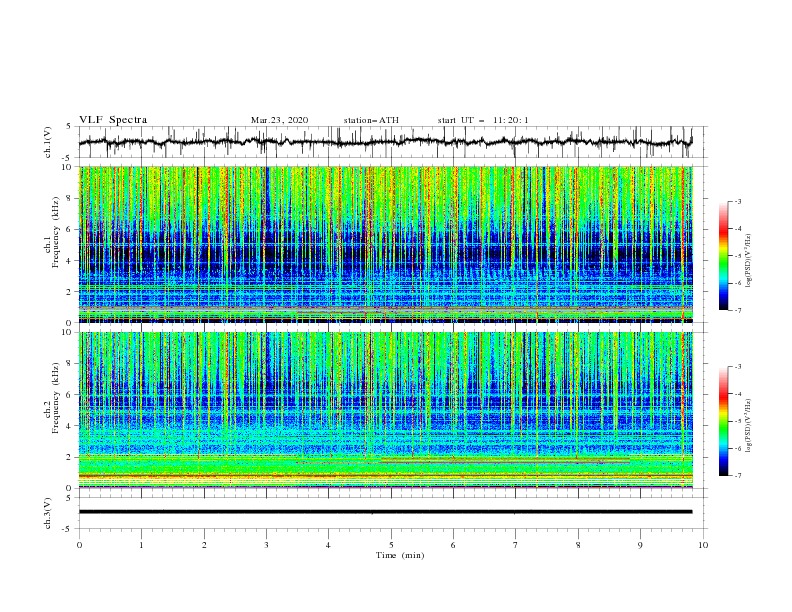Click the ch.1 "Frequency (kHz)" axis label
Viewport: 792px width, 612px height.
(x=57, y=233)
